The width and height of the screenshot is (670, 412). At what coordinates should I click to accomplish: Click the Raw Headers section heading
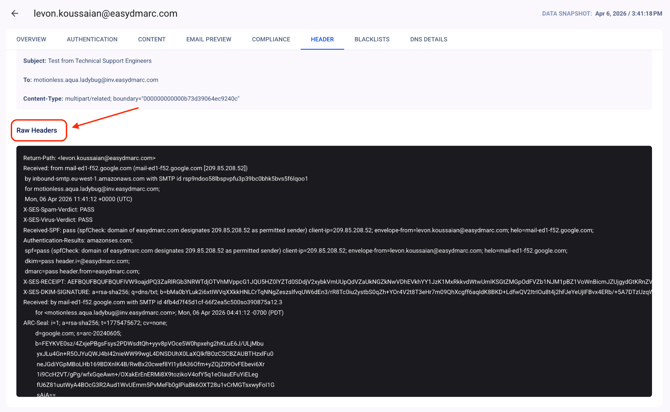tap(37, 130)
